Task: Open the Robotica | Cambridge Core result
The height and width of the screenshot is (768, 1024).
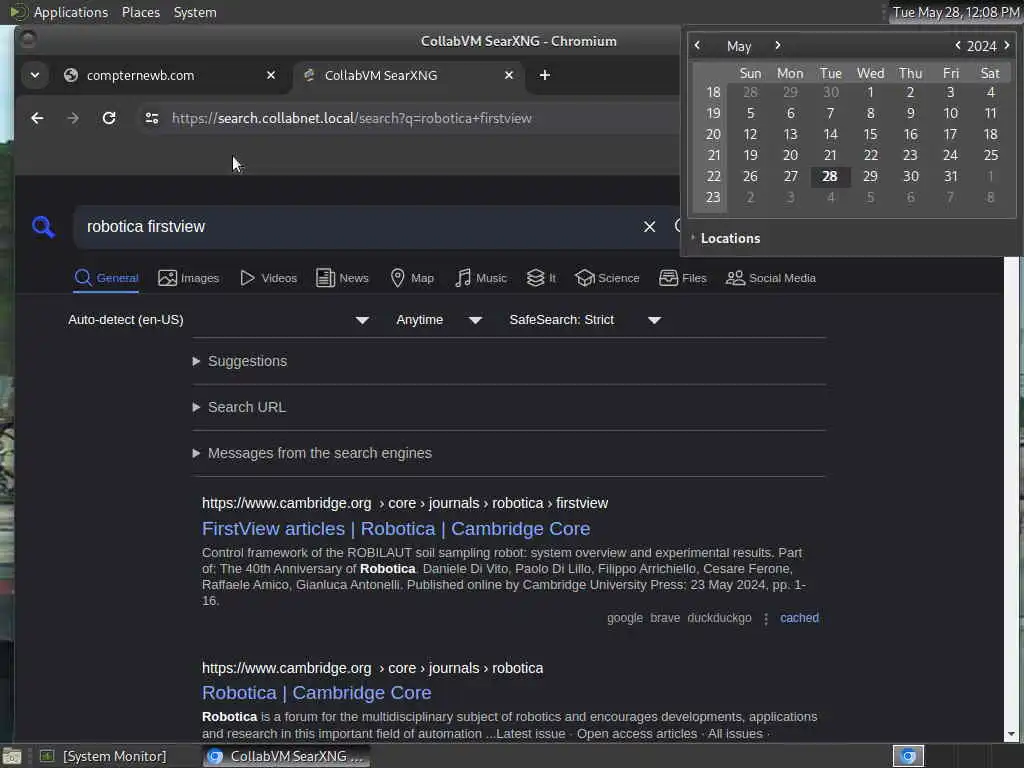Action: (x=317, y=693)
